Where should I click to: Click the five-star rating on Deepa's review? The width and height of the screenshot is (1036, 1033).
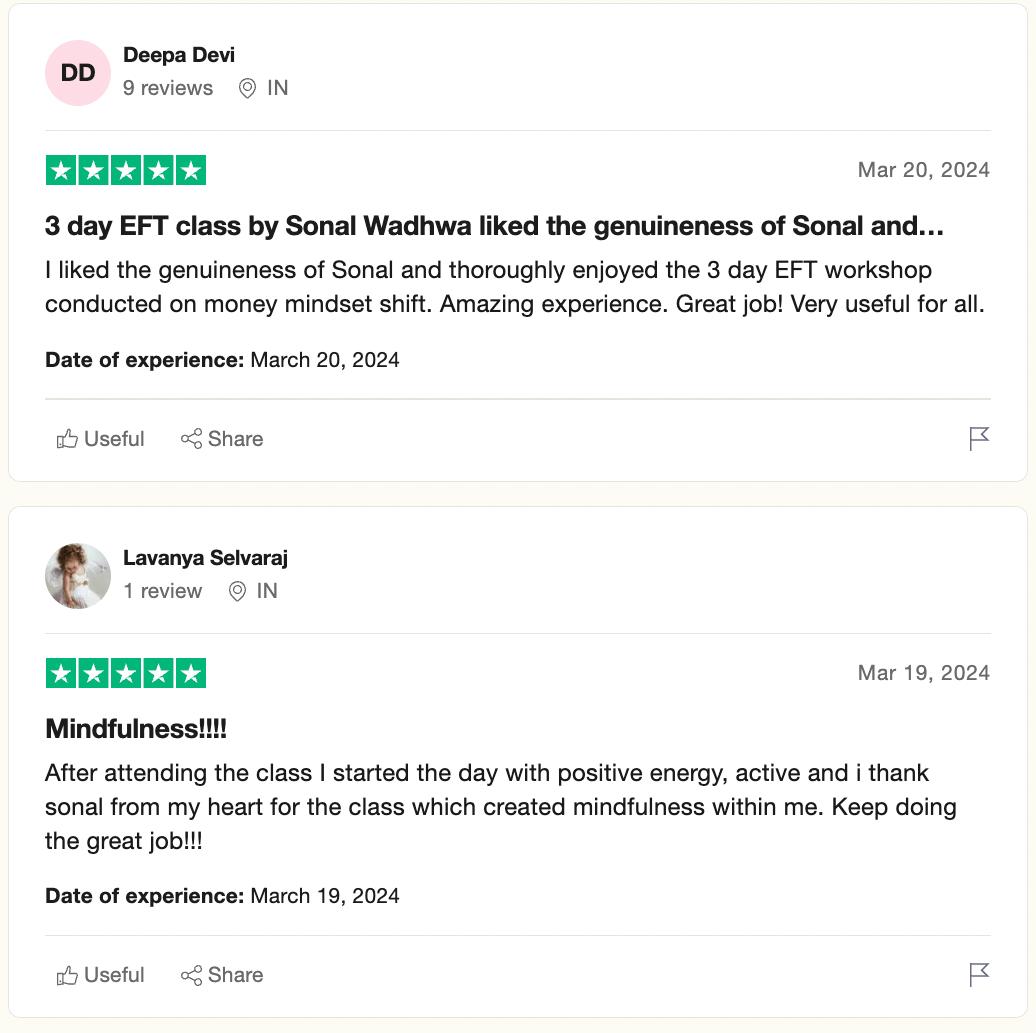tap(126, 171)
